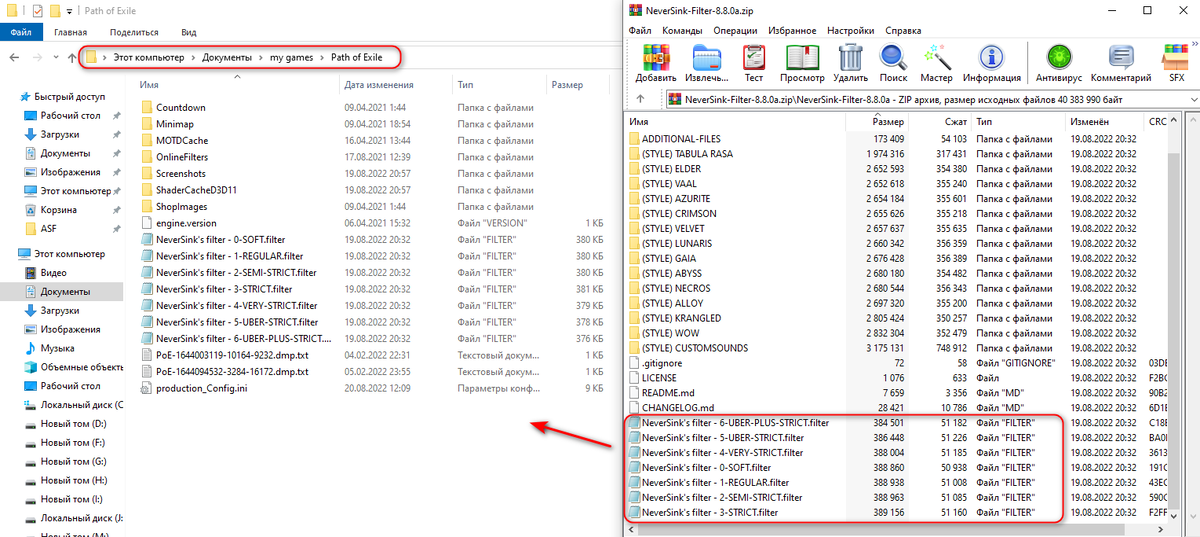The height and width of the screenshot is (537, 1200).
Task: Click Explorer back navigation arrow
Action: click(13, 58)
